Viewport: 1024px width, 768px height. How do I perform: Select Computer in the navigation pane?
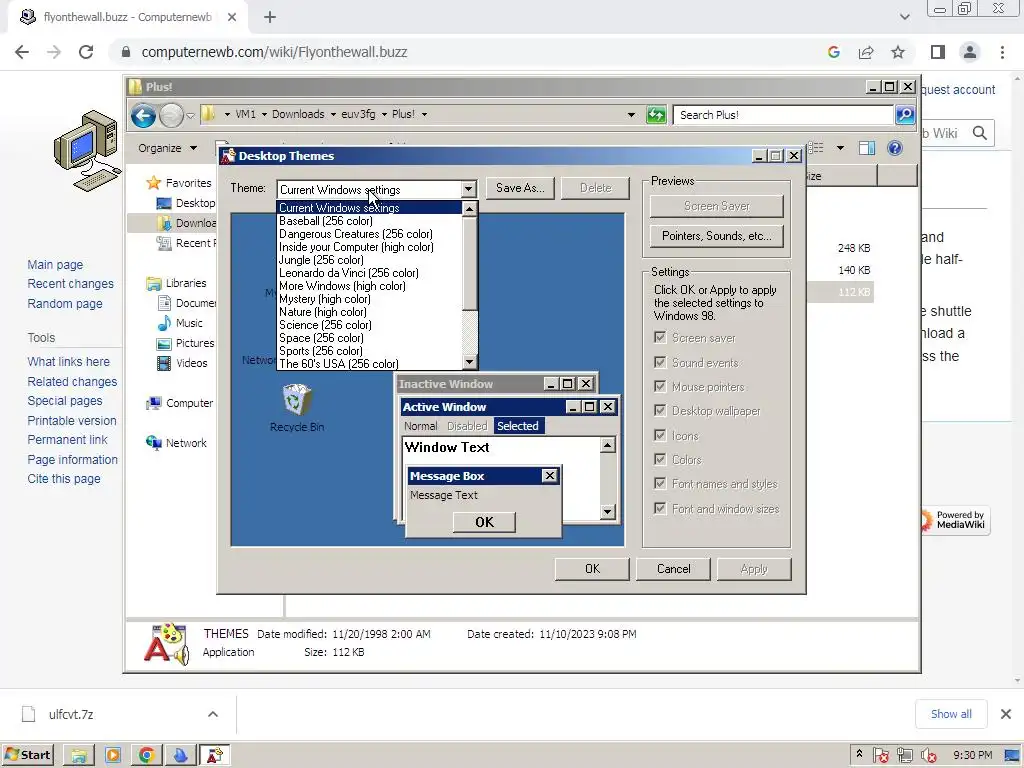click(180, 403)
